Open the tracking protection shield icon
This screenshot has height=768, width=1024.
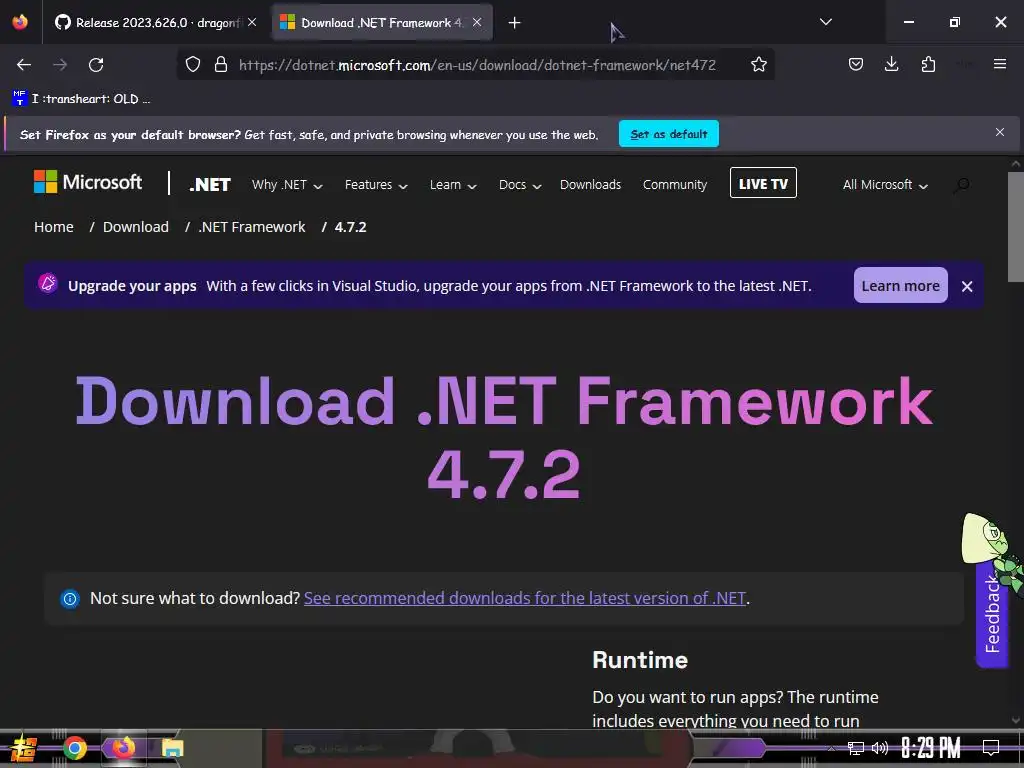point(193,64)
